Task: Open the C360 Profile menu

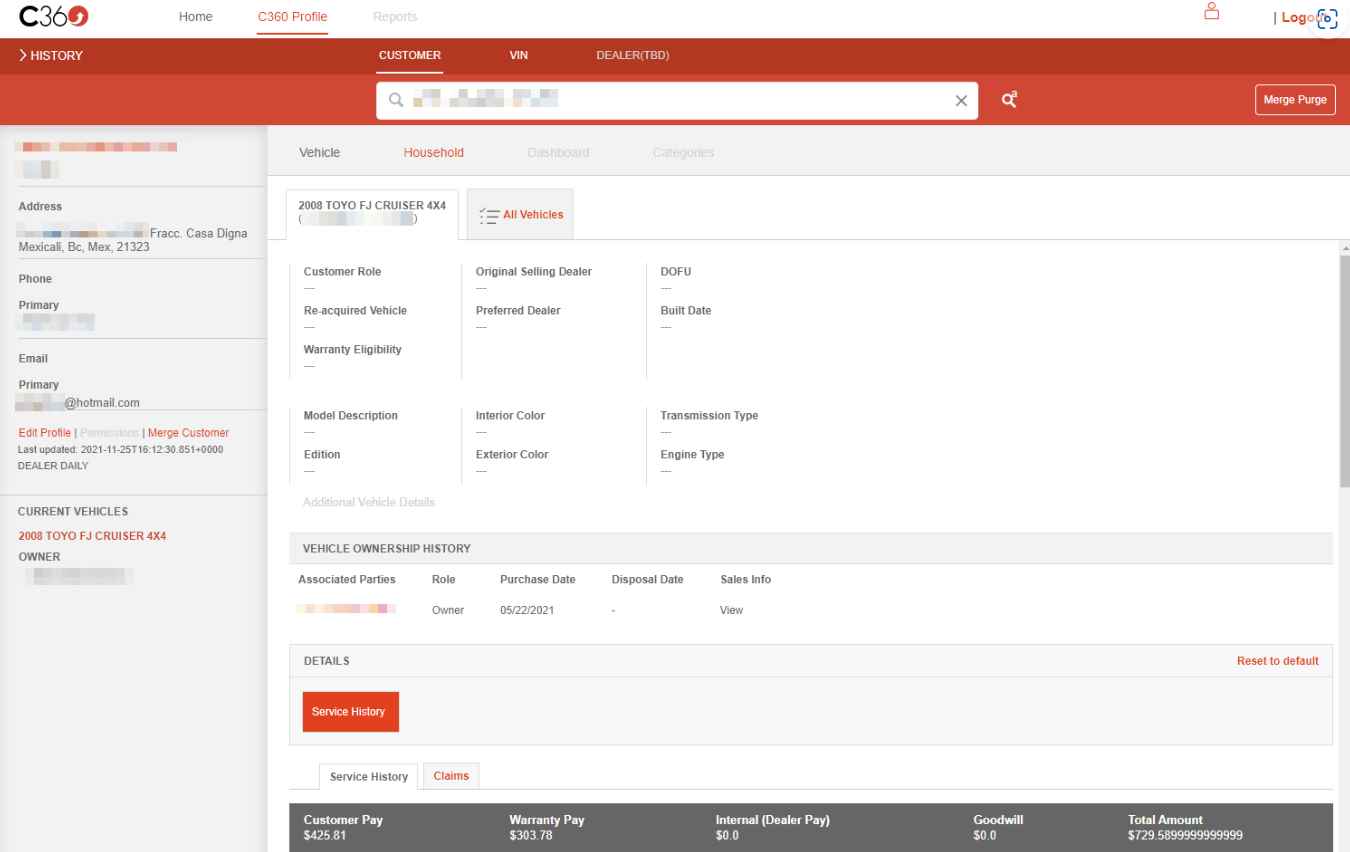Action: 292,17
